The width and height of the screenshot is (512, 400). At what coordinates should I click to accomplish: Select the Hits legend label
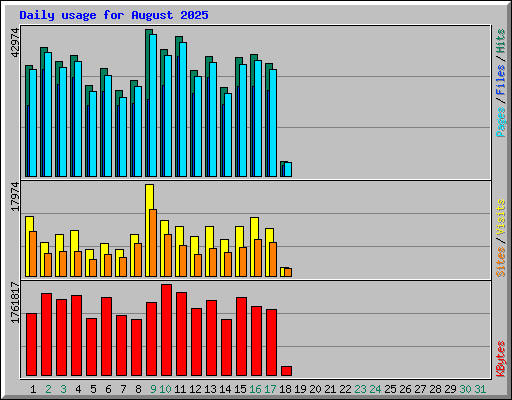tap(500, 41)
